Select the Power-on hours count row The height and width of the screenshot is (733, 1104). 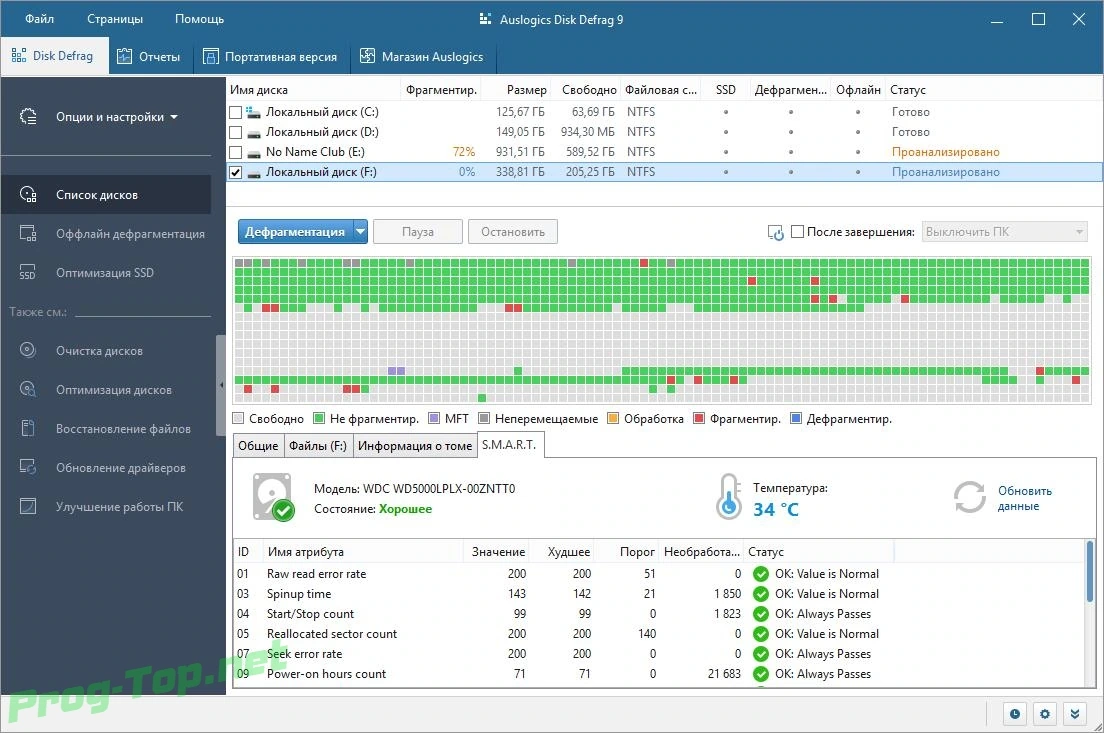click(659, 674)
